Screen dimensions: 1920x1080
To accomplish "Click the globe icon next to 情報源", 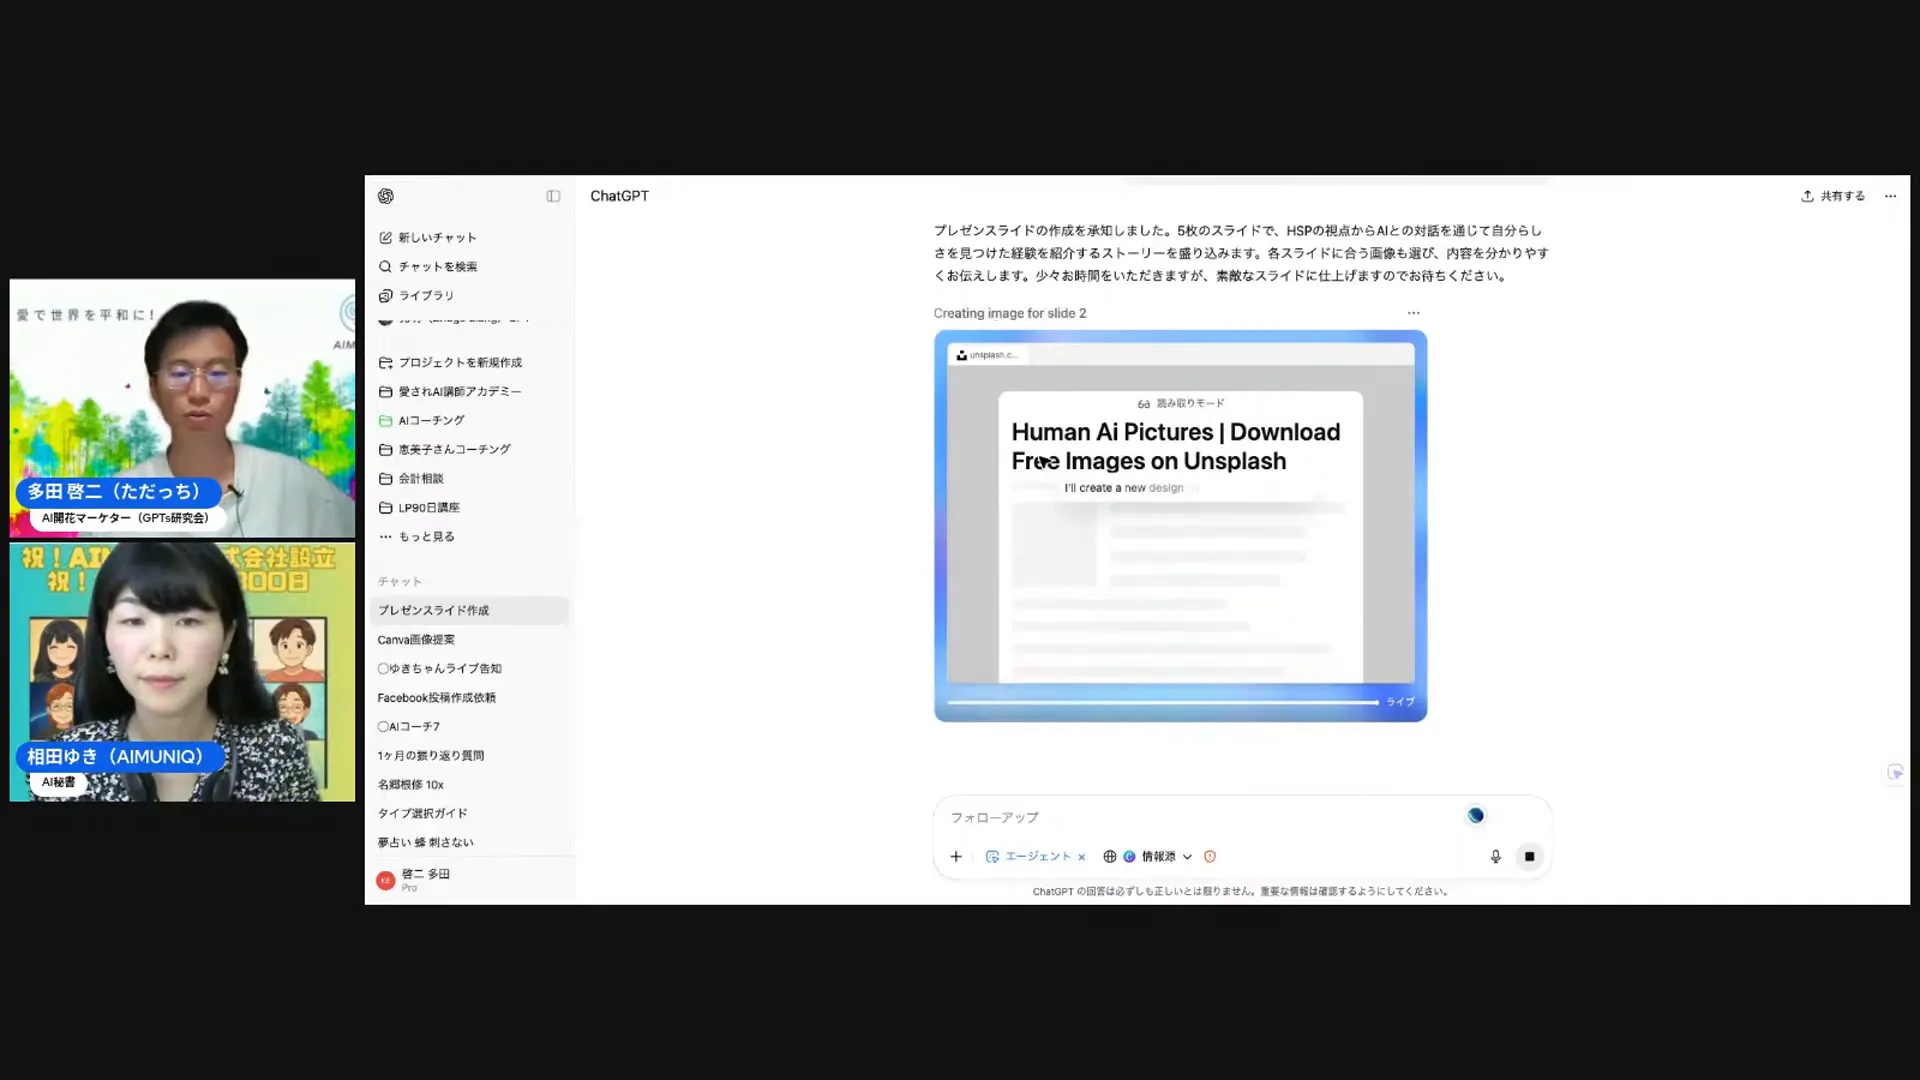I will [1109, 856].
